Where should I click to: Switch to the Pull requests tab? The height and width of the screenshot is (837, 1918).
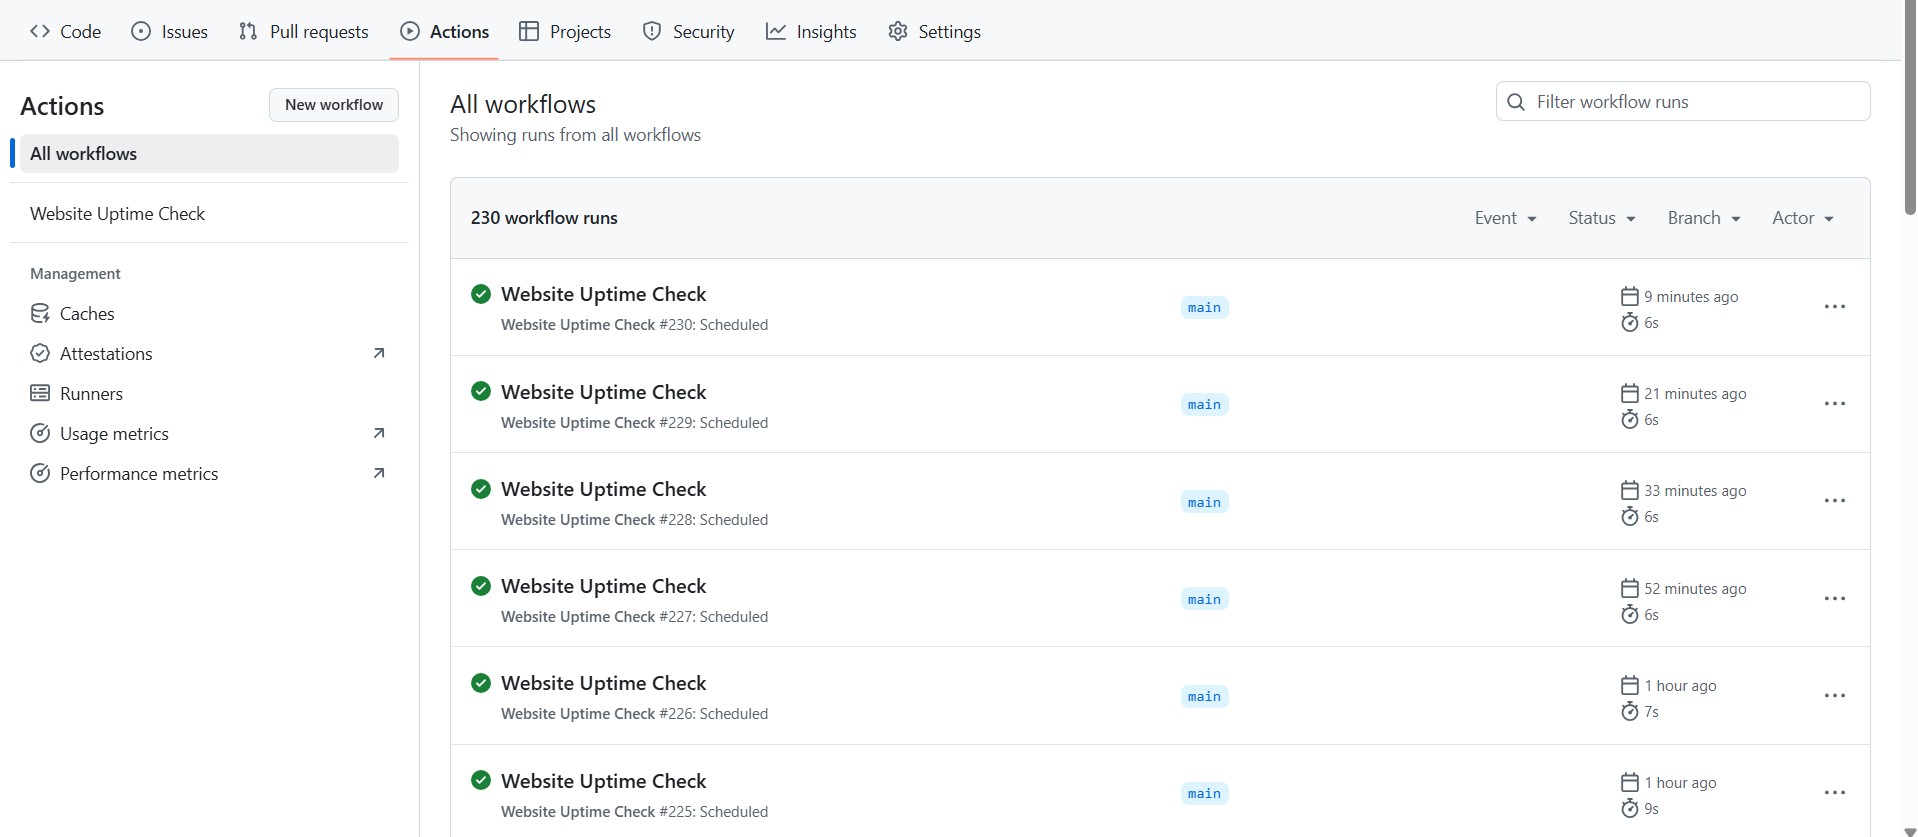304,32
